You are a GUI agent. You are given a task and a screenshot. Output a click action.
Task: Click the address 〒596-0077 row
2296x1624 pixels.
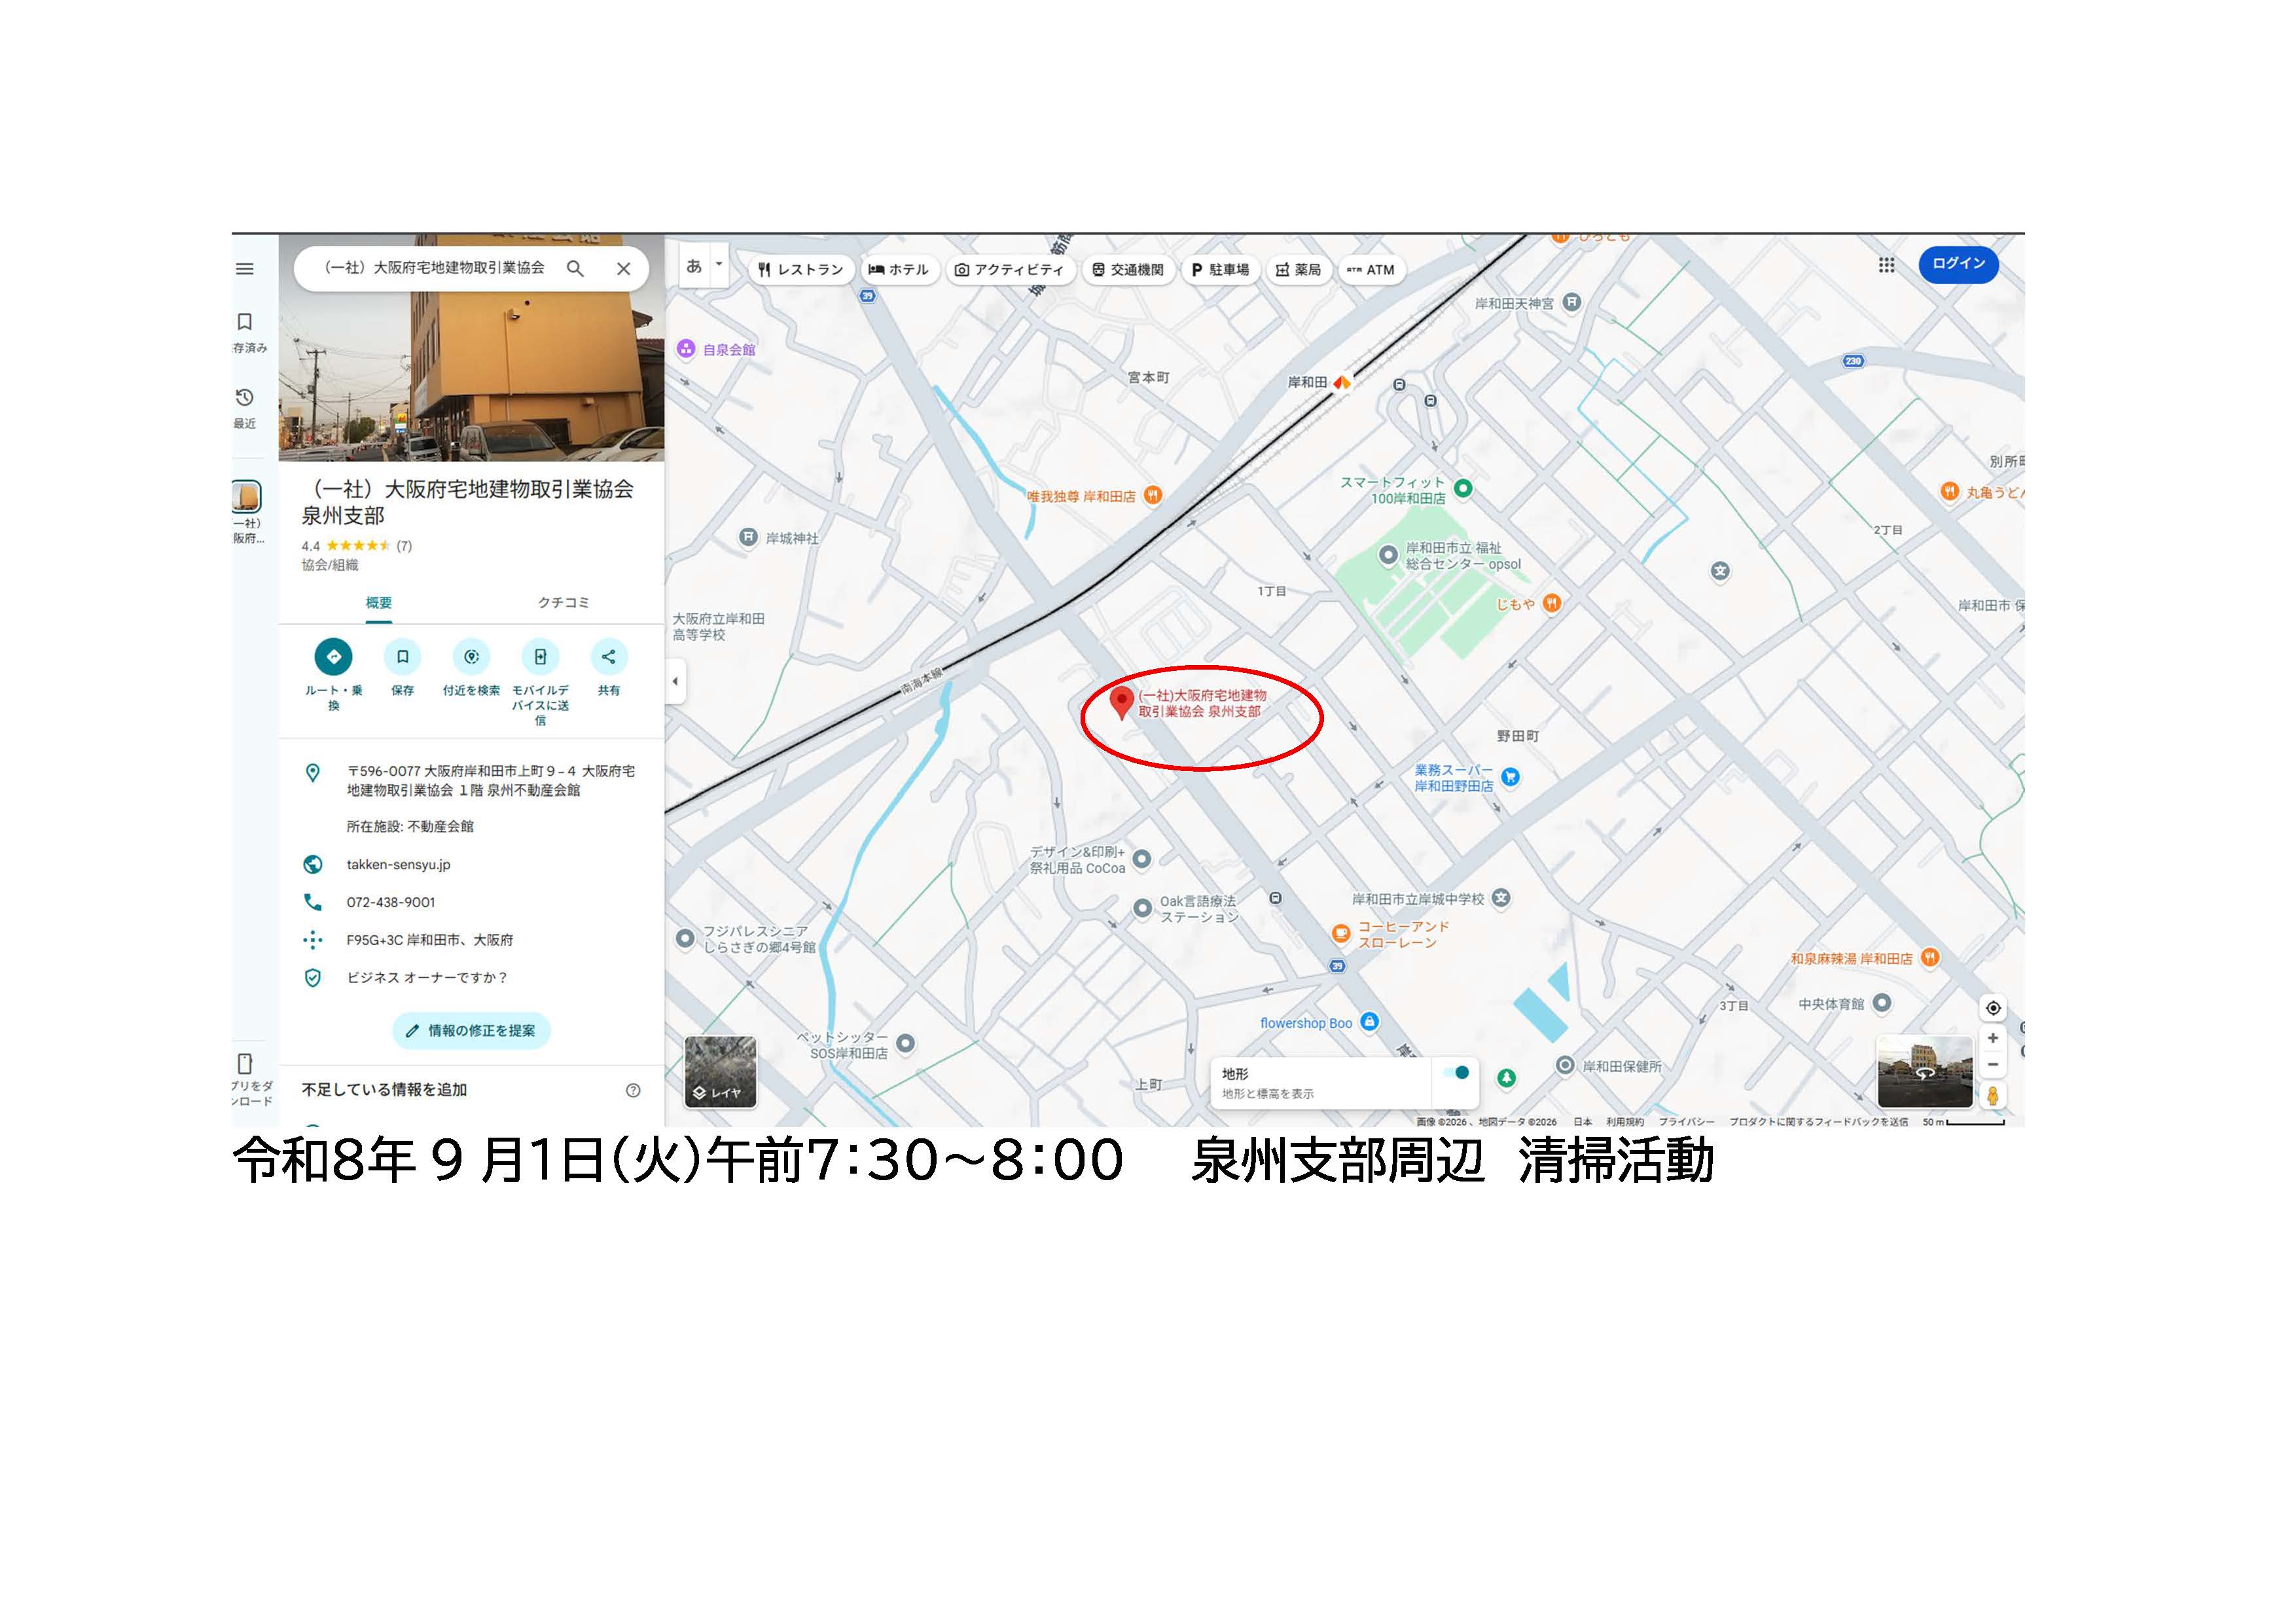471,781
